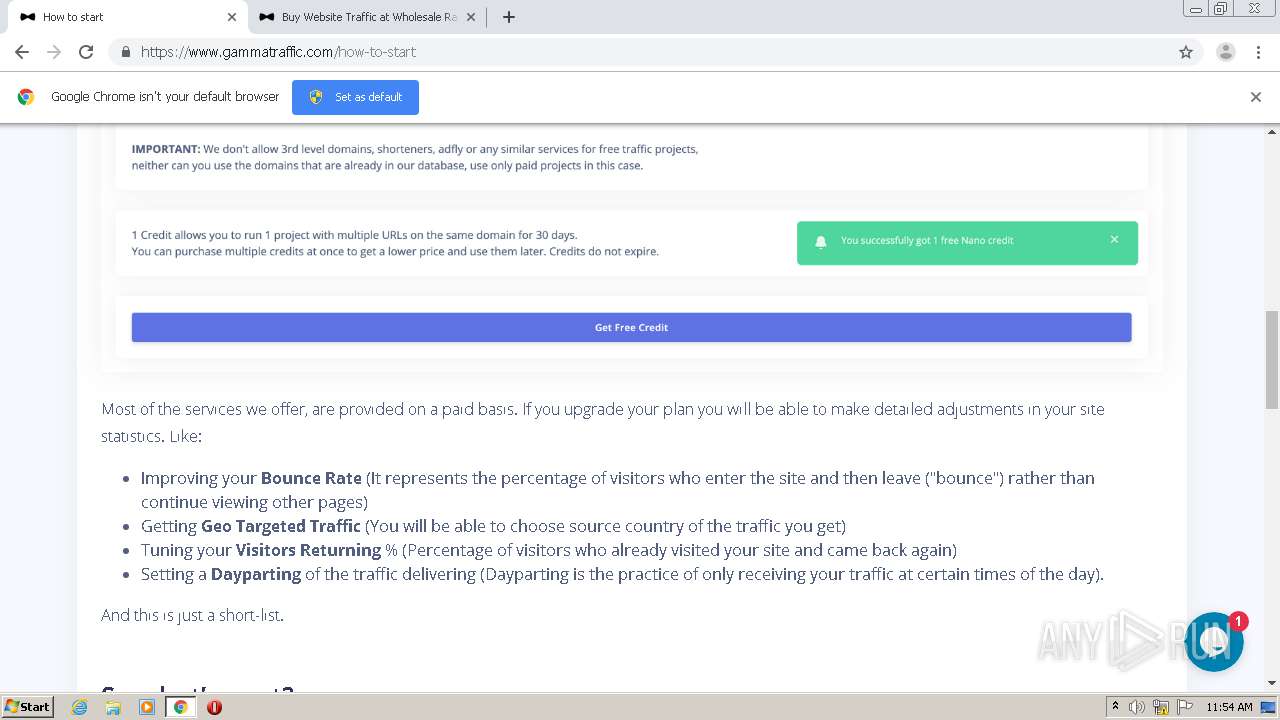Launch Internet Explorer from taskbar
Viewport: 1280px width, 720px height.
tap(80, 707)
